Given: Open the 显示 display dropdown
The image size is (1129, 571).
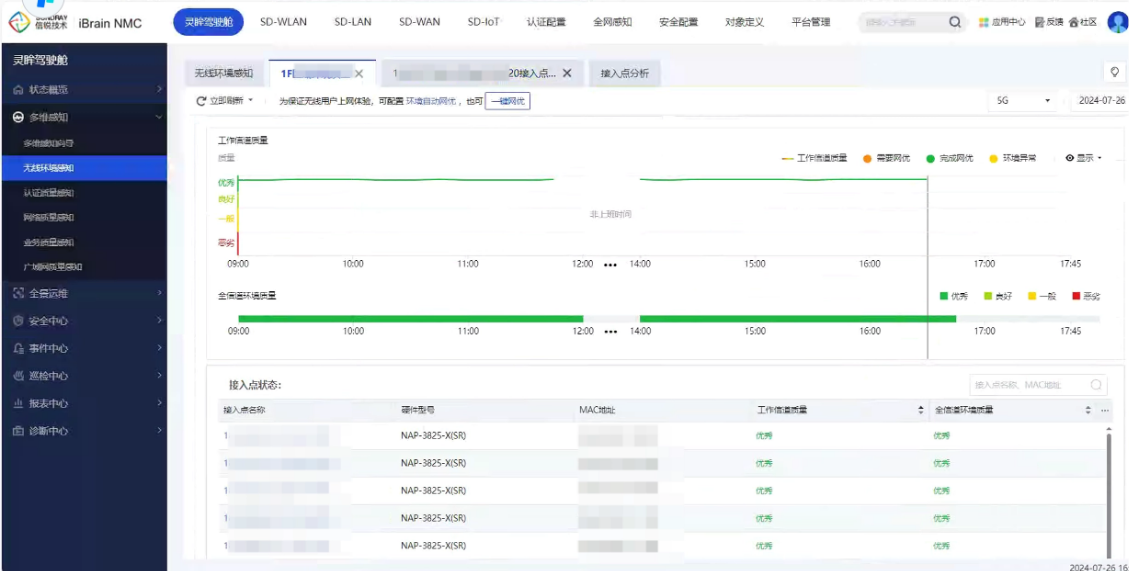Looking at the screenshot, I should [1083, 158].
